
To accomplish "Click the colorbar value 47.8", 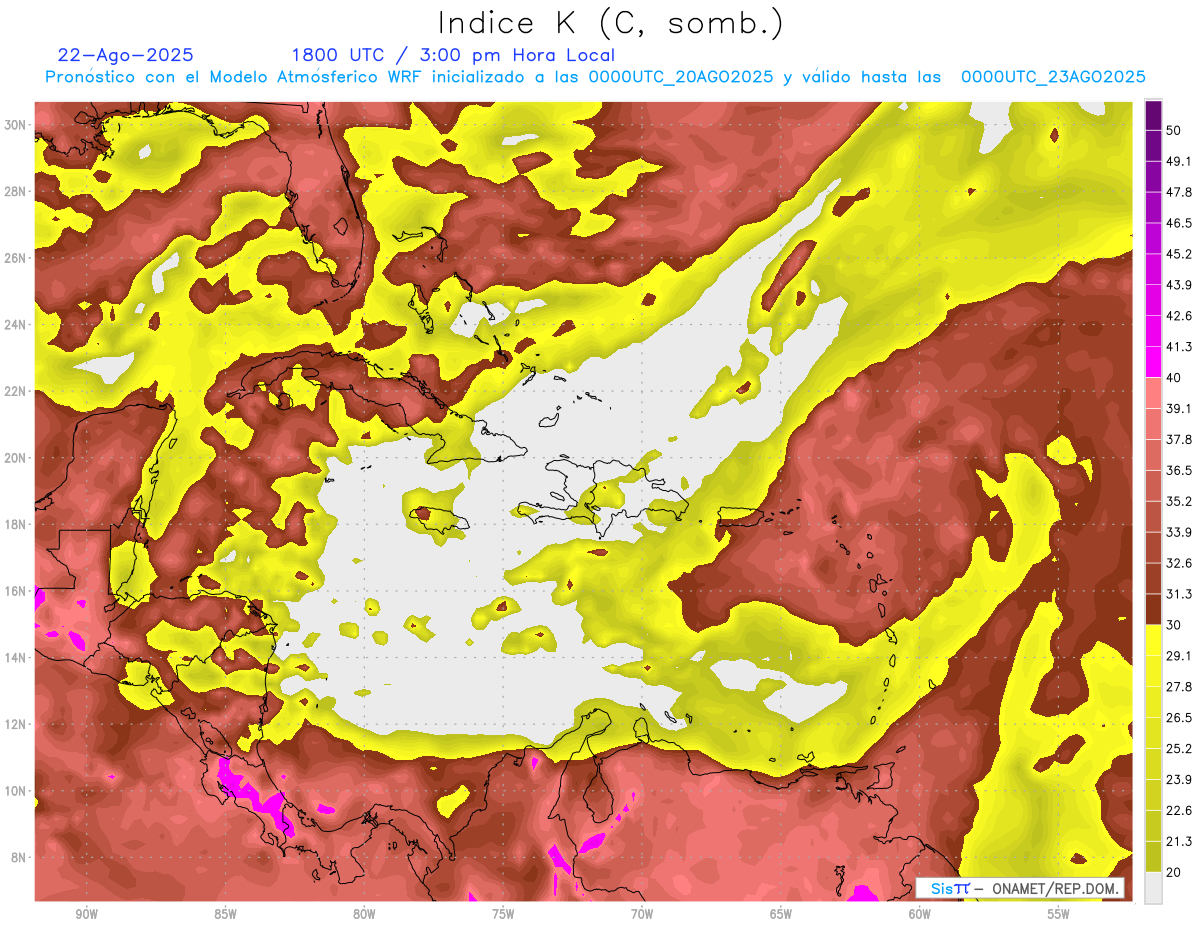I will point(1178,192).
